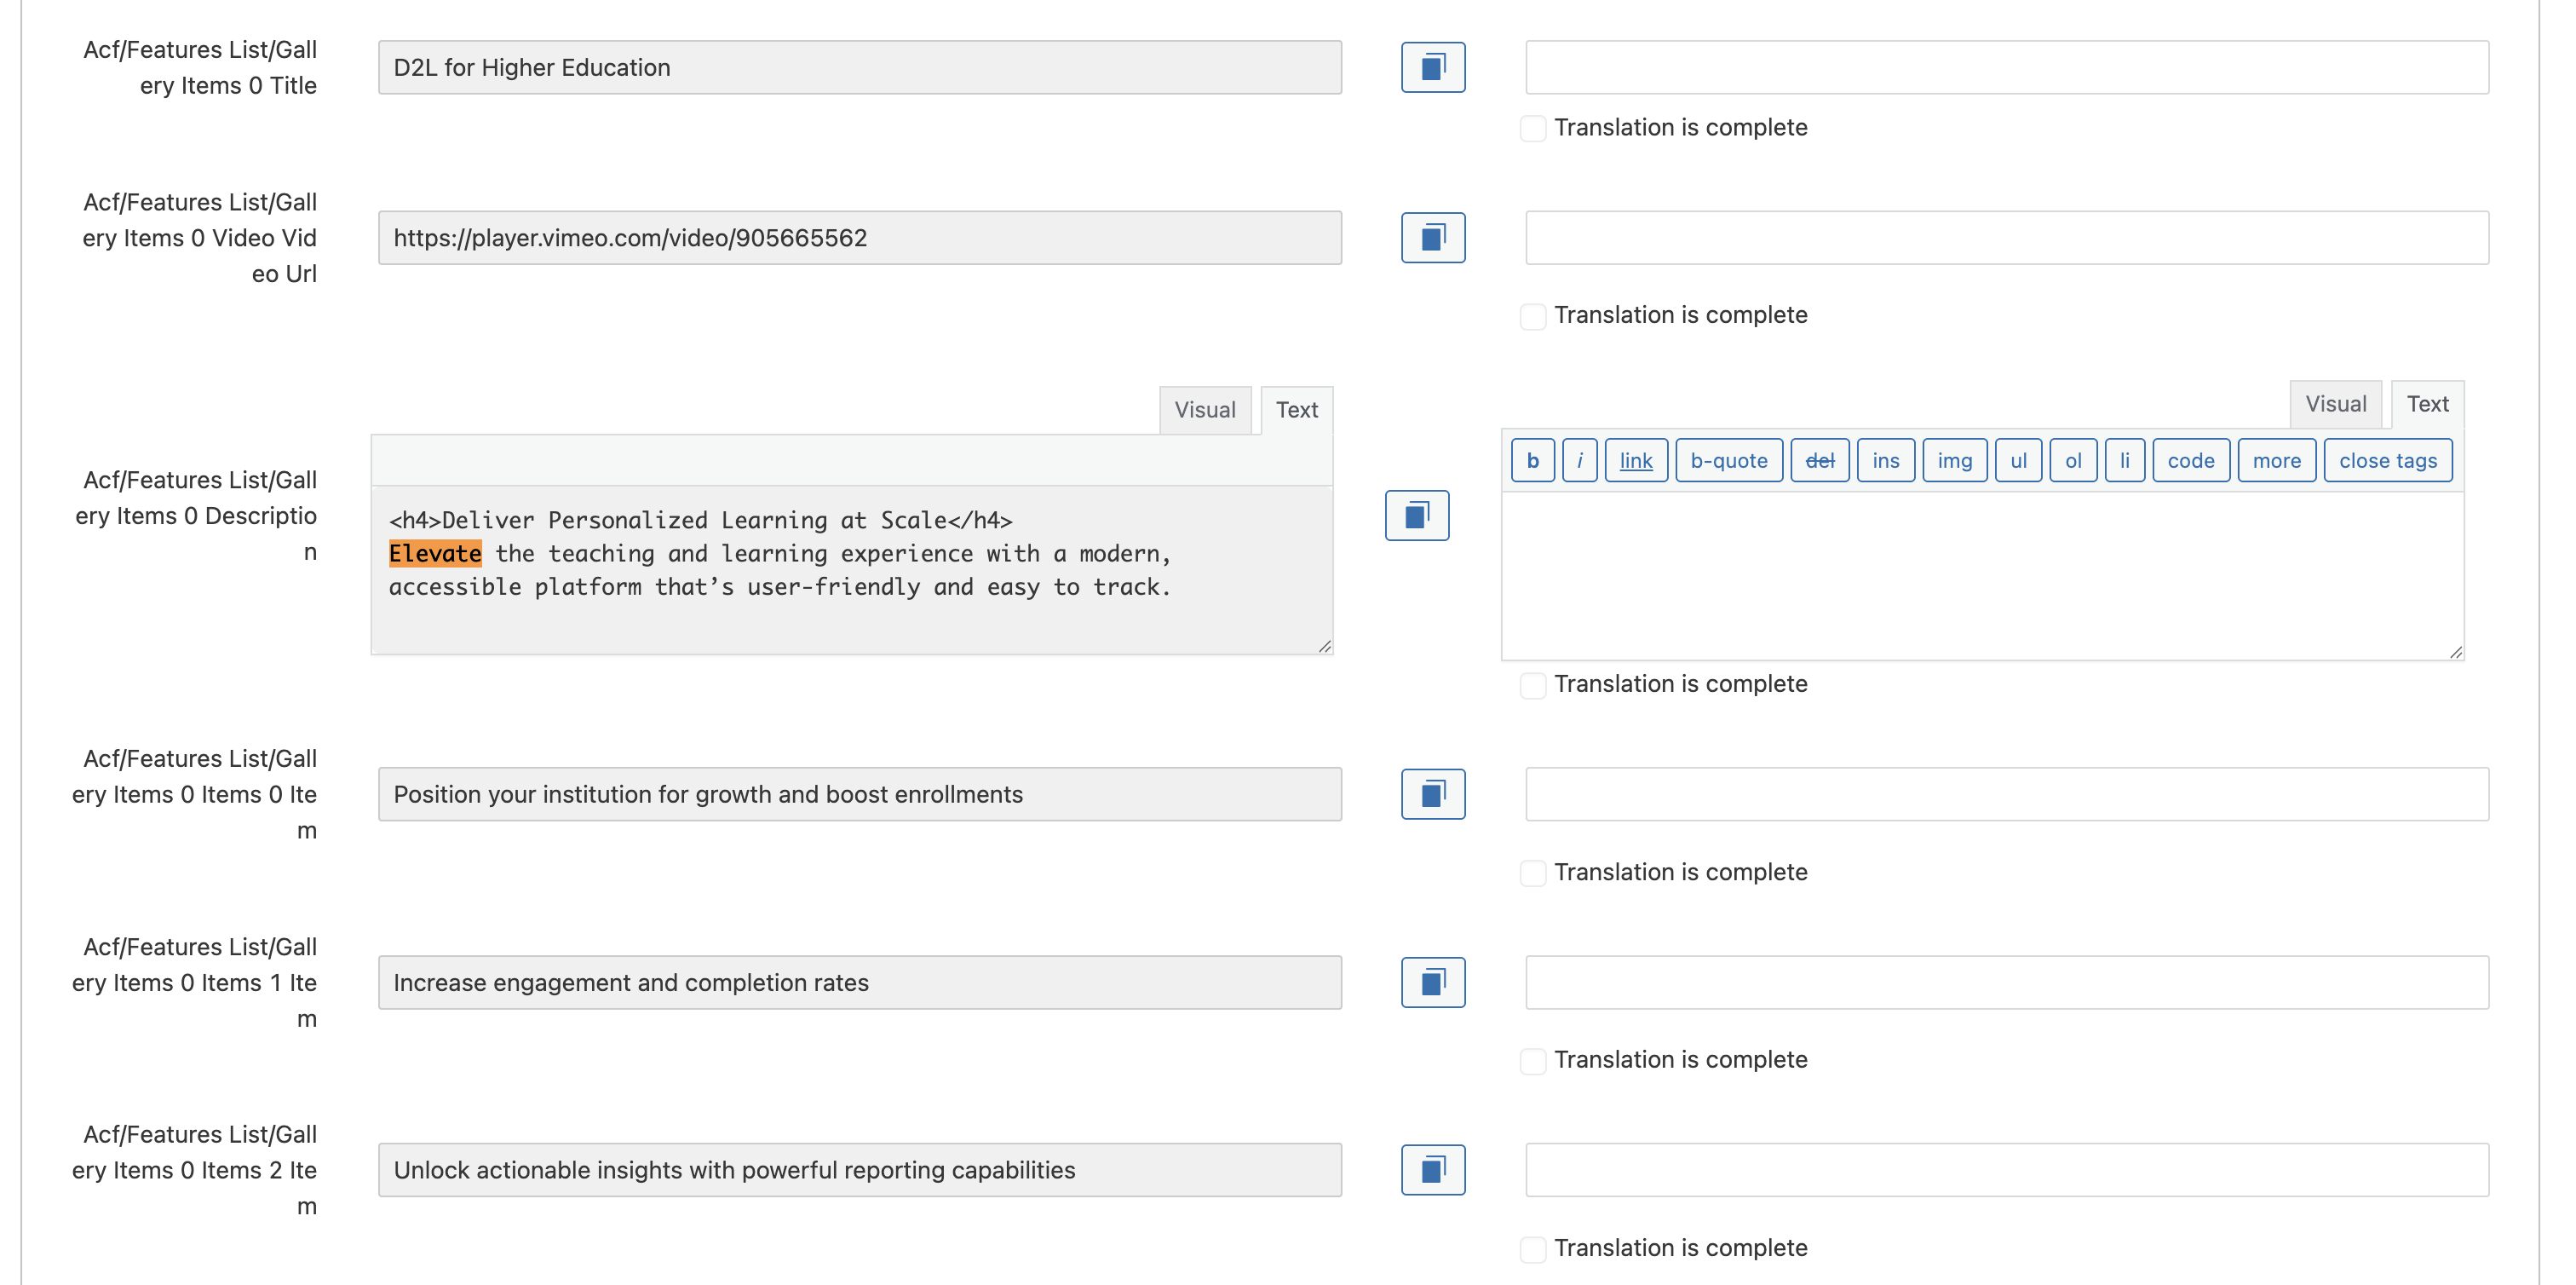Copy the Vimeo video URL to the translation field
2576x1285 pixels.
point(1432,238)
